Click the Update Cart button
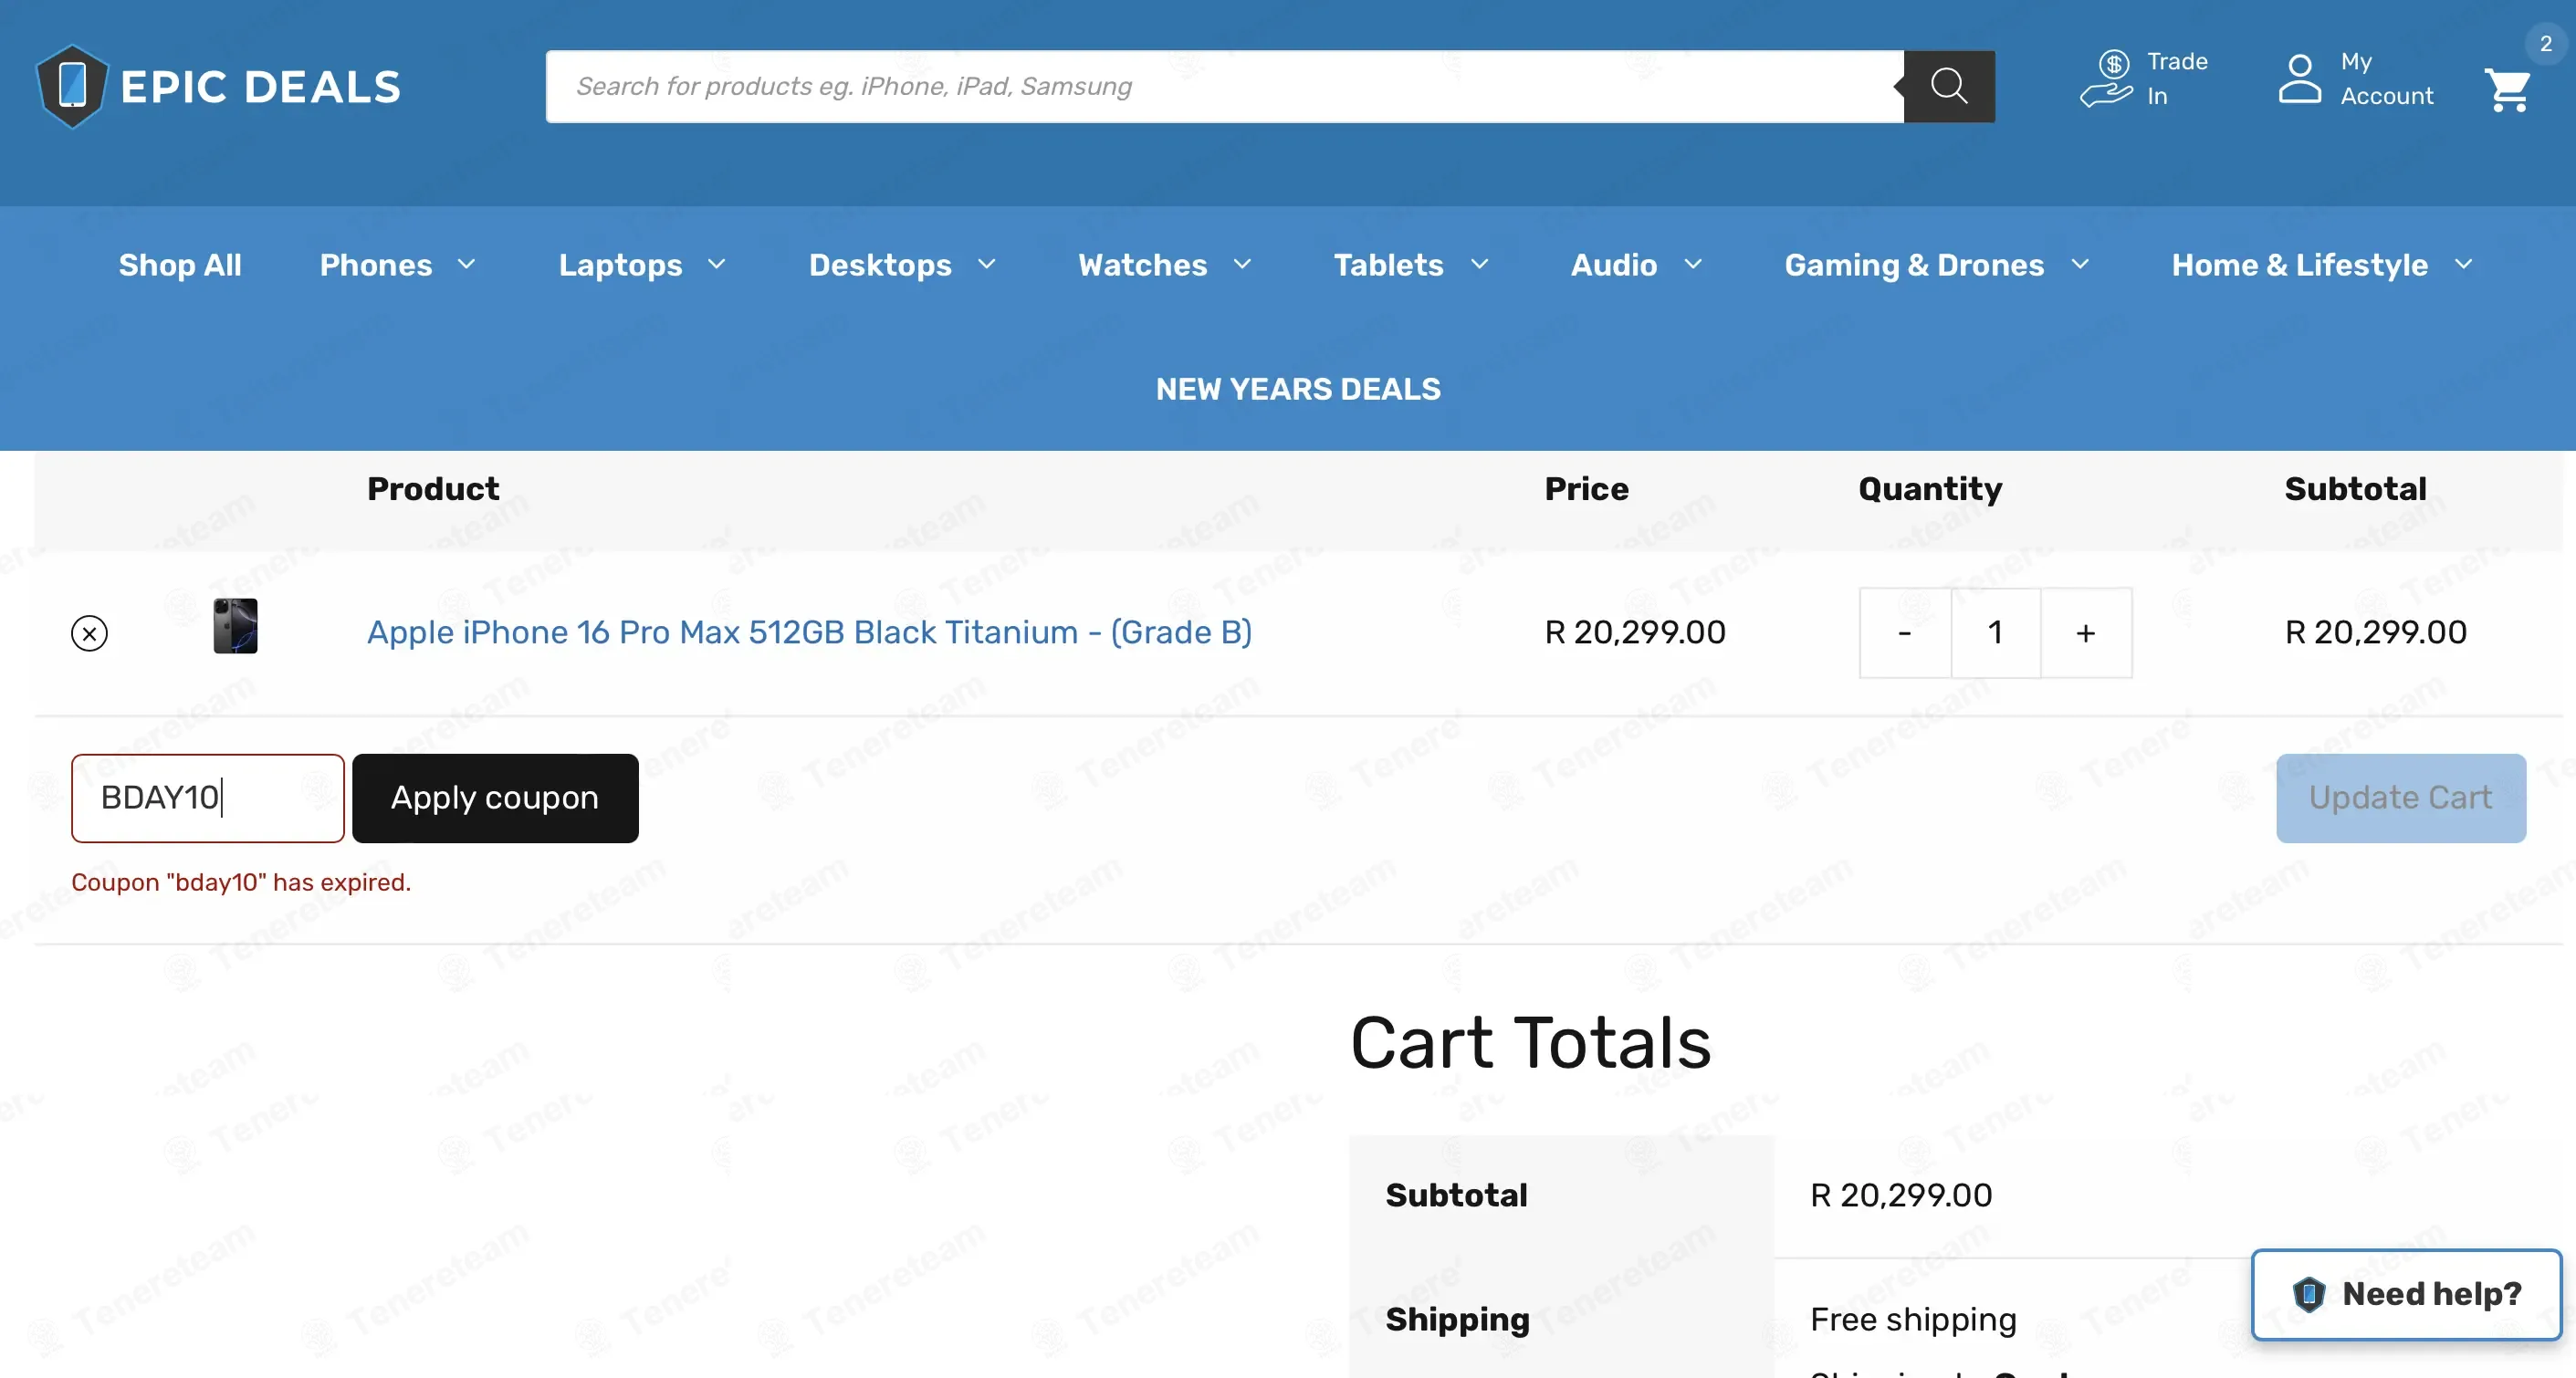The width and height of the screenshot is (2576, 1378). pos(2401,798)
